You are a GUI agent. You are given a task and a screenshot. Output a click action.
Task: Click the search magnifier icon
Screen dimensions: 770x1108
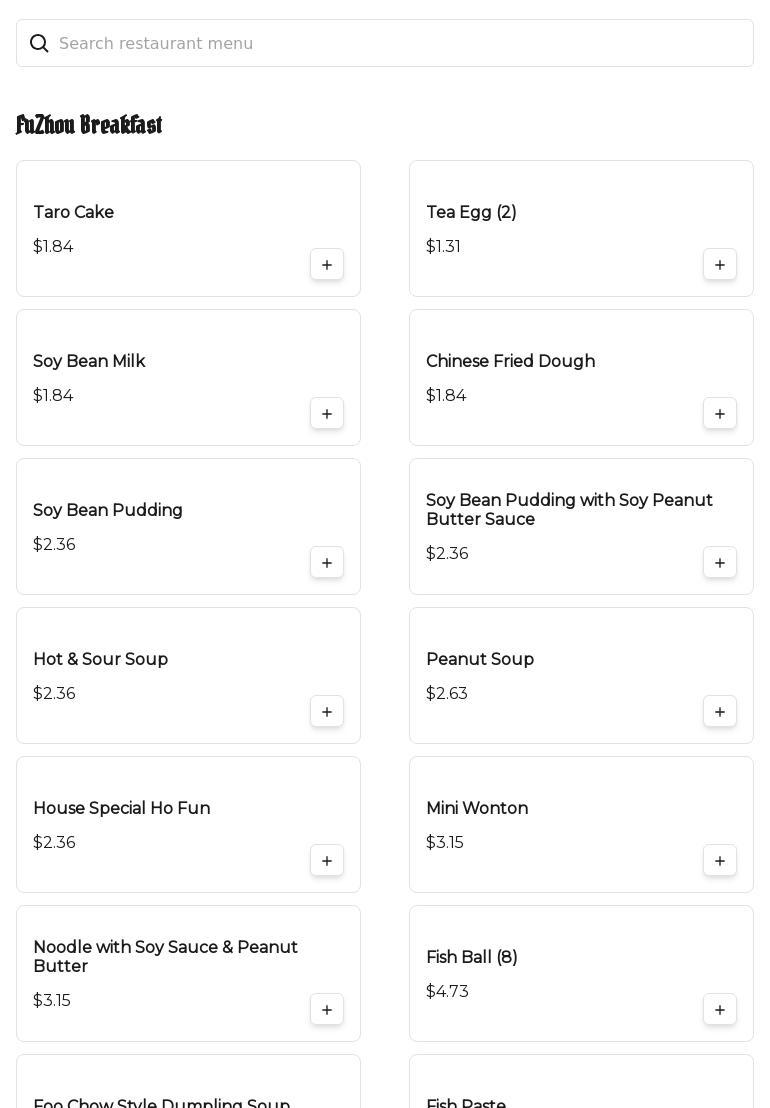pos(39,43)
